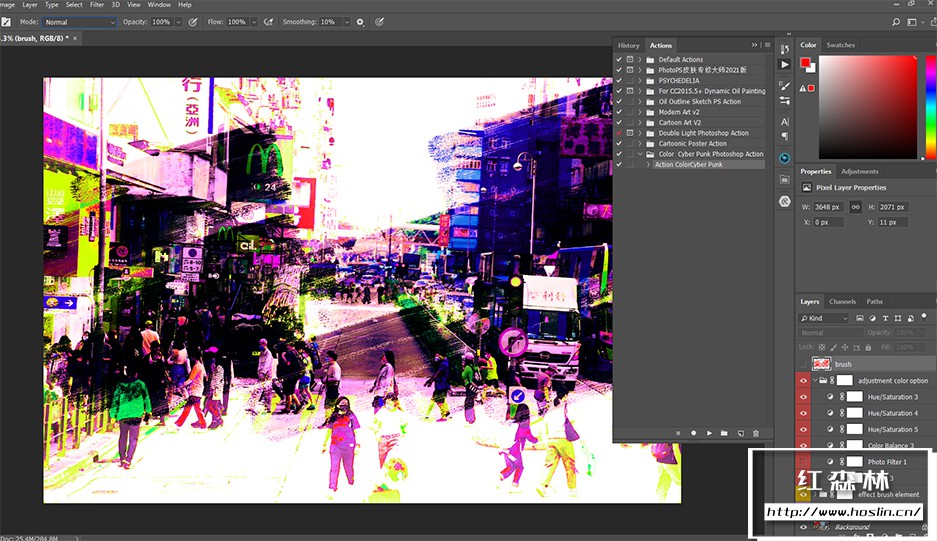
Task: Open the Filter menu
Action: (x=97, y=4)
